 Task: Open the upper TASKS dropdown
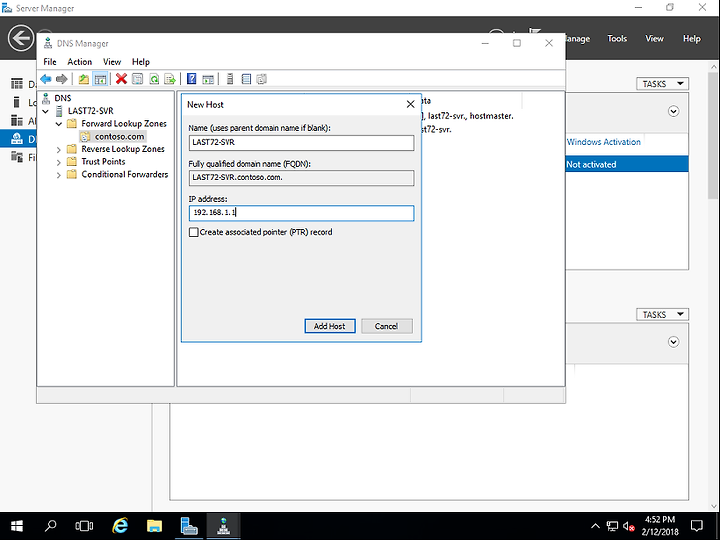click(662, 84)
